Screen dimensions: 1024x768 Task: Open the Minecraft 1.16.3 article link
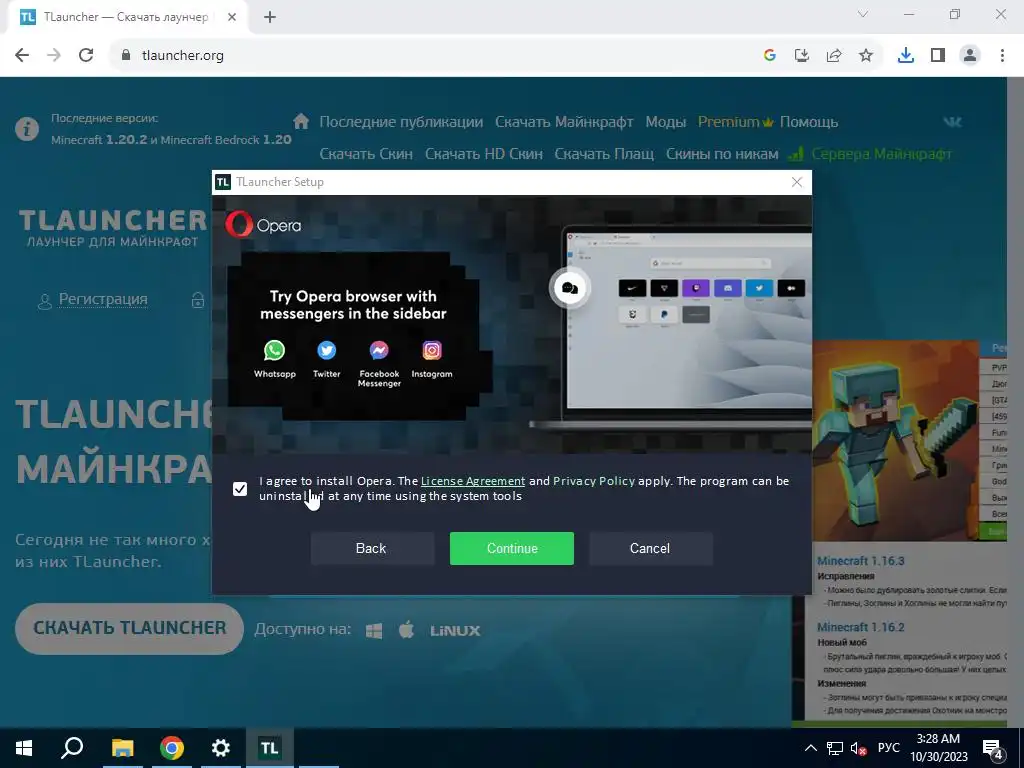pos(861,561)
